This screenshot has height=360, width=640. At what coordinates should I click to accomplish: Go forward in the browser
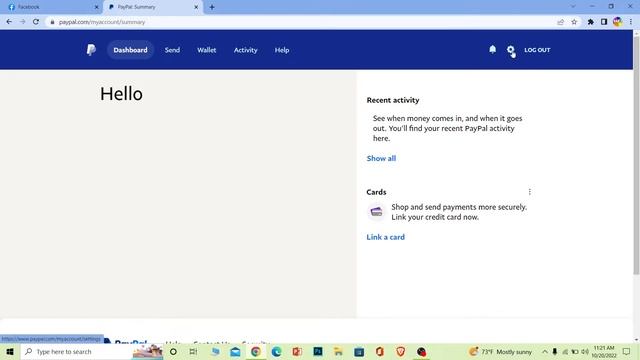point(22,22)
